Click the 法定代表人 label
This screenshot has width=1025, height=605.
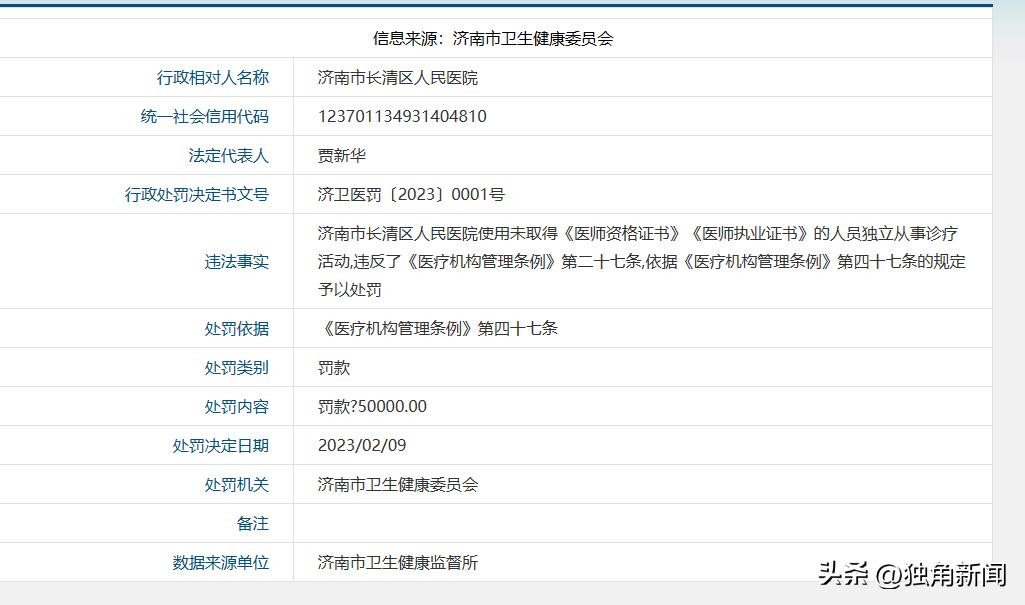pyautogui.click(x=228, y=155)
